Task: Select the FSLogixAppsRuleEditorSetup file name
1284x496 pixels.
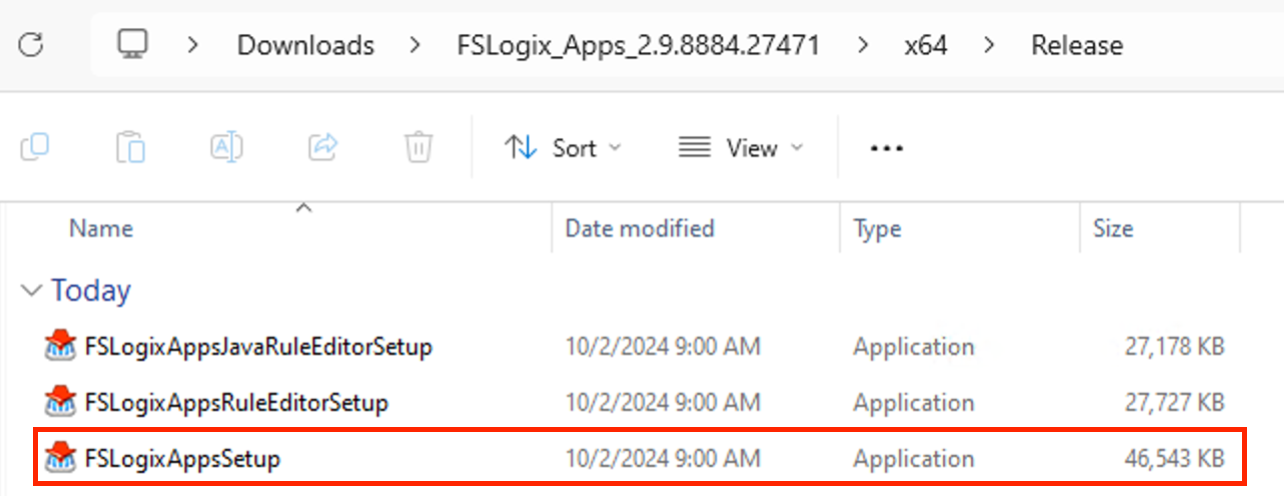Action: pos(237,403)
